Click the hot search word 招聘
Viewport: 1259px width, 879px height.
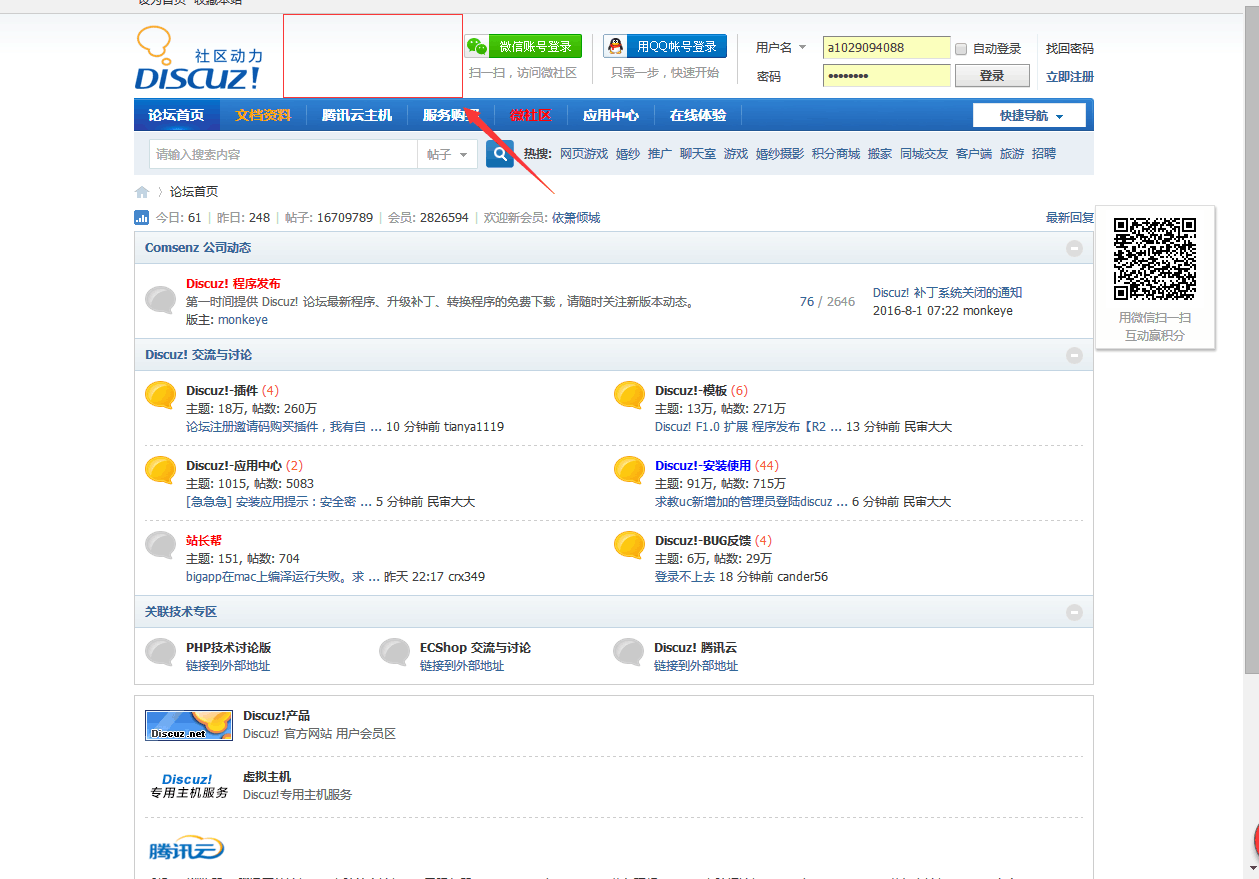1044,154
